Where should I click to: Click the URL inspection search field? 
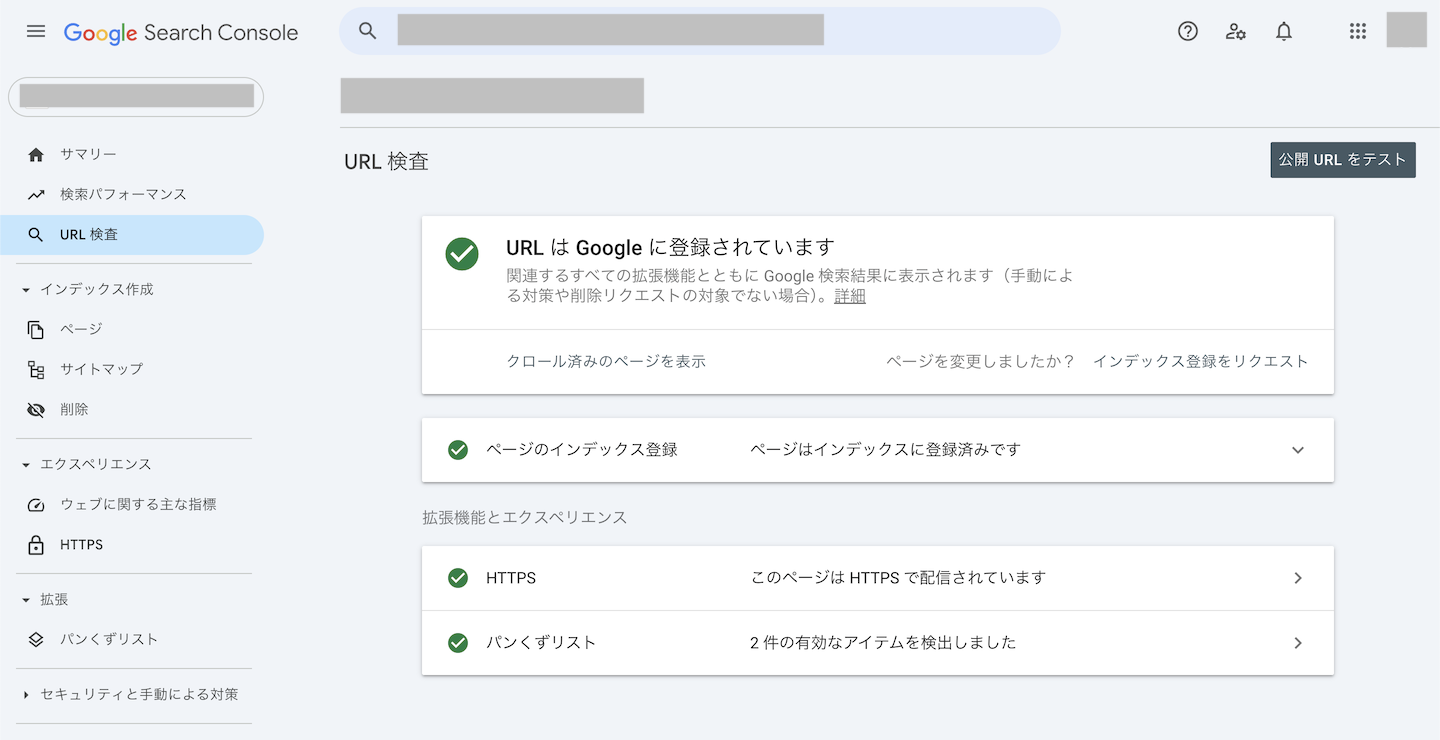(700, 31)
